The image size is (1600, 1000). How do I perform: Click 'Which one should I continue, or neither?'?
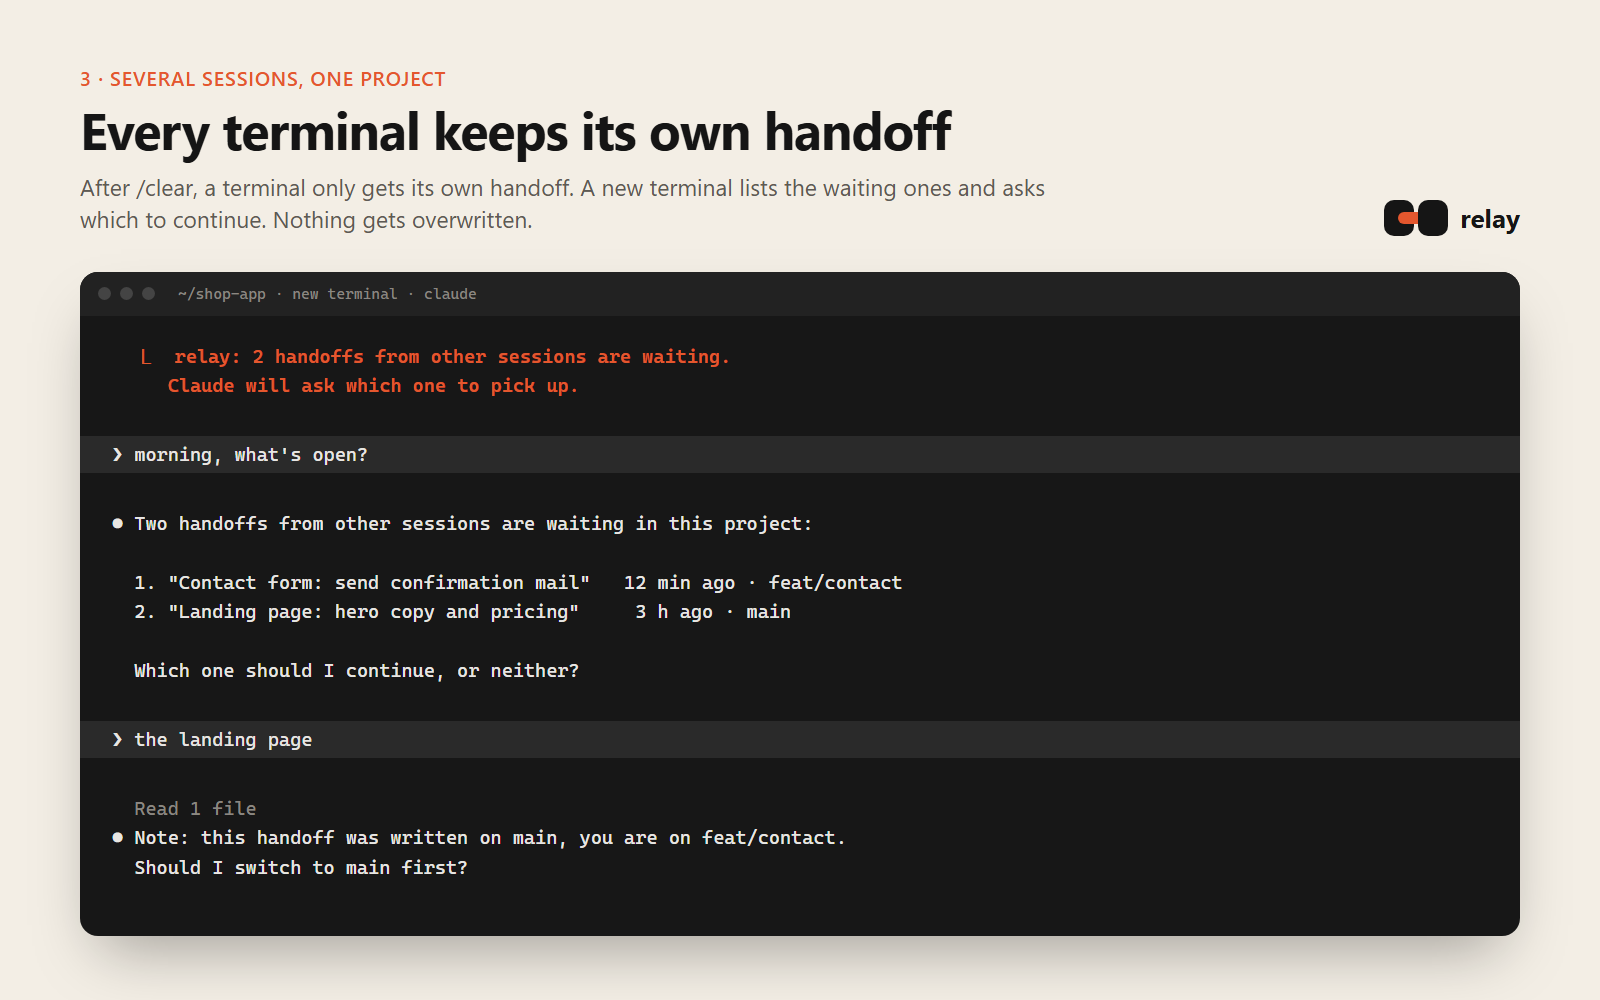(357, 671)
